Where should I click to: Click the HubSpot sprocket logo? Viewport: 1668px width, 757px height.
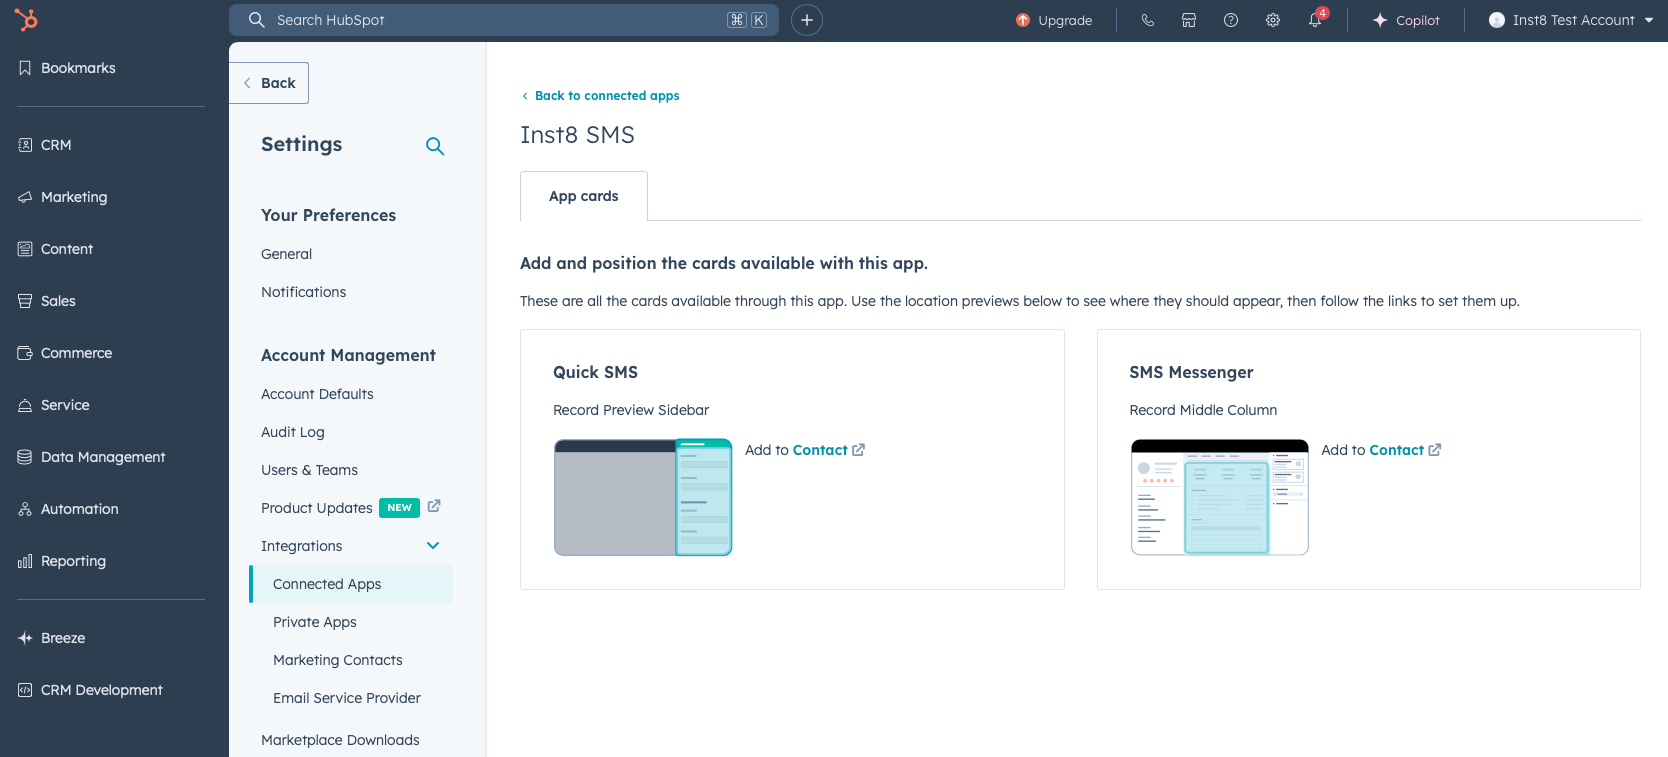26,19
